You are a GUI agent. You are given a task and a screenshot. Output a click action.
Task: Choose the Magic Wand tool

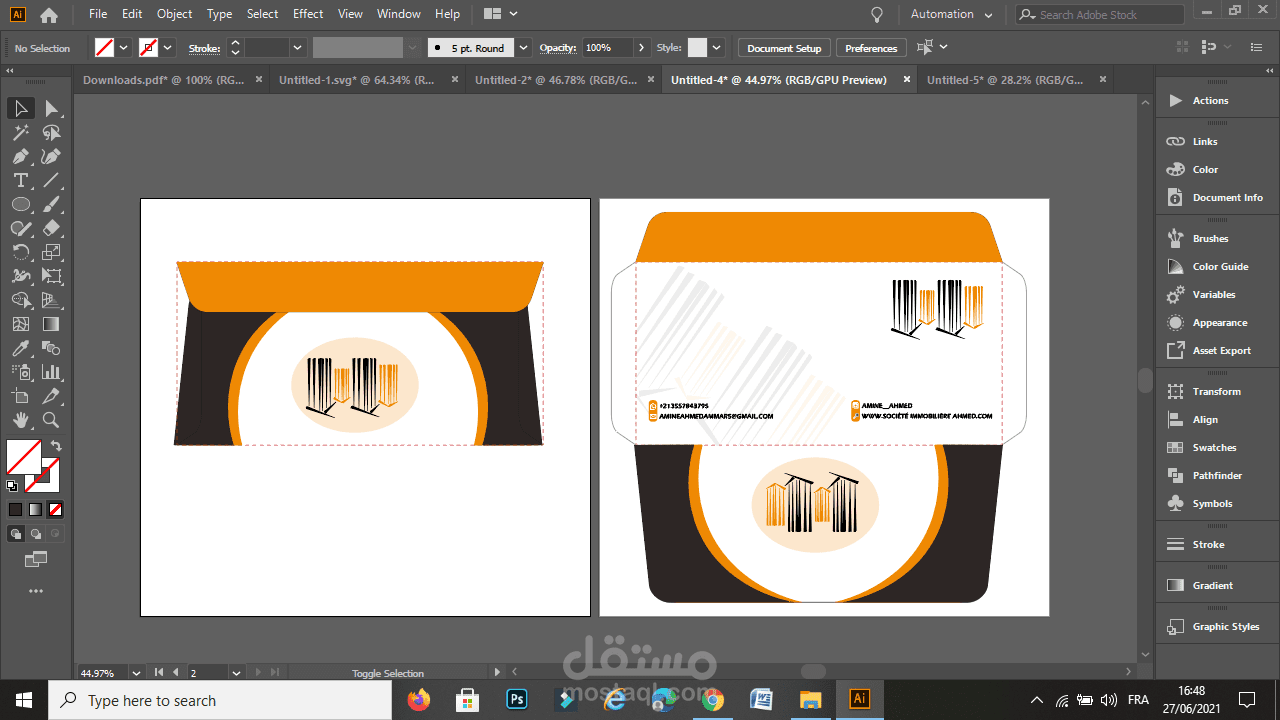click(20, 132)
